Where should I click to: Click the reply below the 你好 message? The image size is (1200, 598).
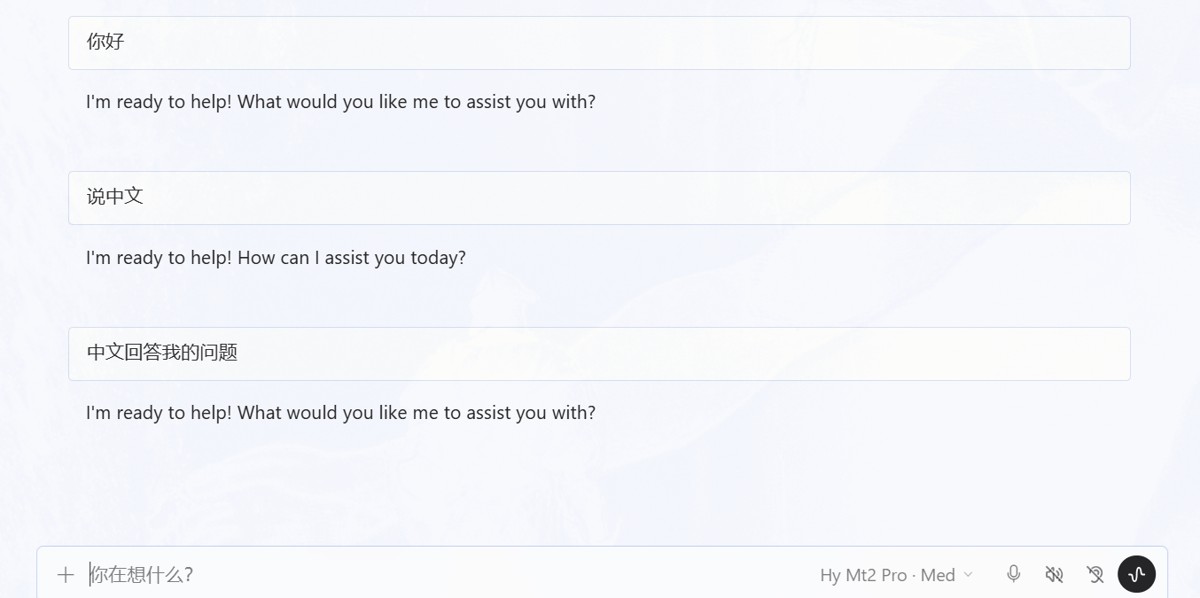click(341, 102)
